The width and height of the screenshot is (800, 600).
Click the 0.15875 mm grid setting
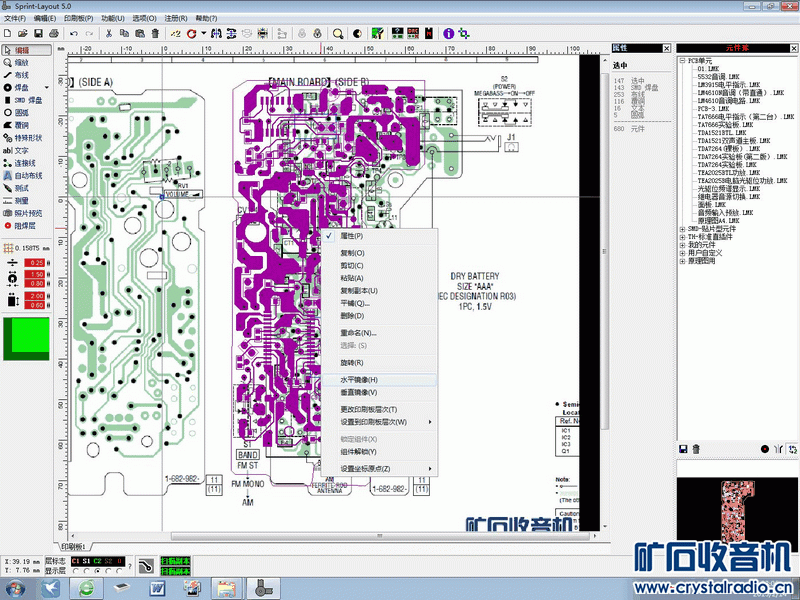(x=27, y=248)
